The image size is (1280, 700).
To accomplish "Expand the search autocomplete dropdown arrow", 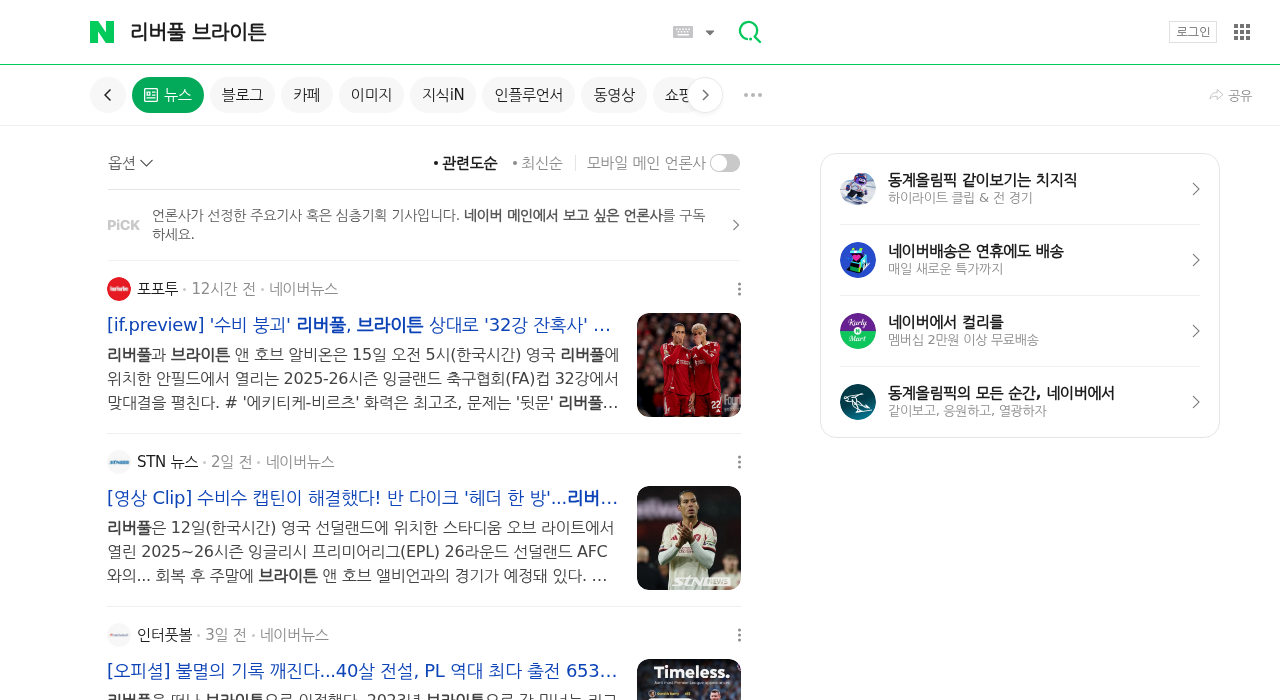I will pyautogui.click(x=710, y=32).
